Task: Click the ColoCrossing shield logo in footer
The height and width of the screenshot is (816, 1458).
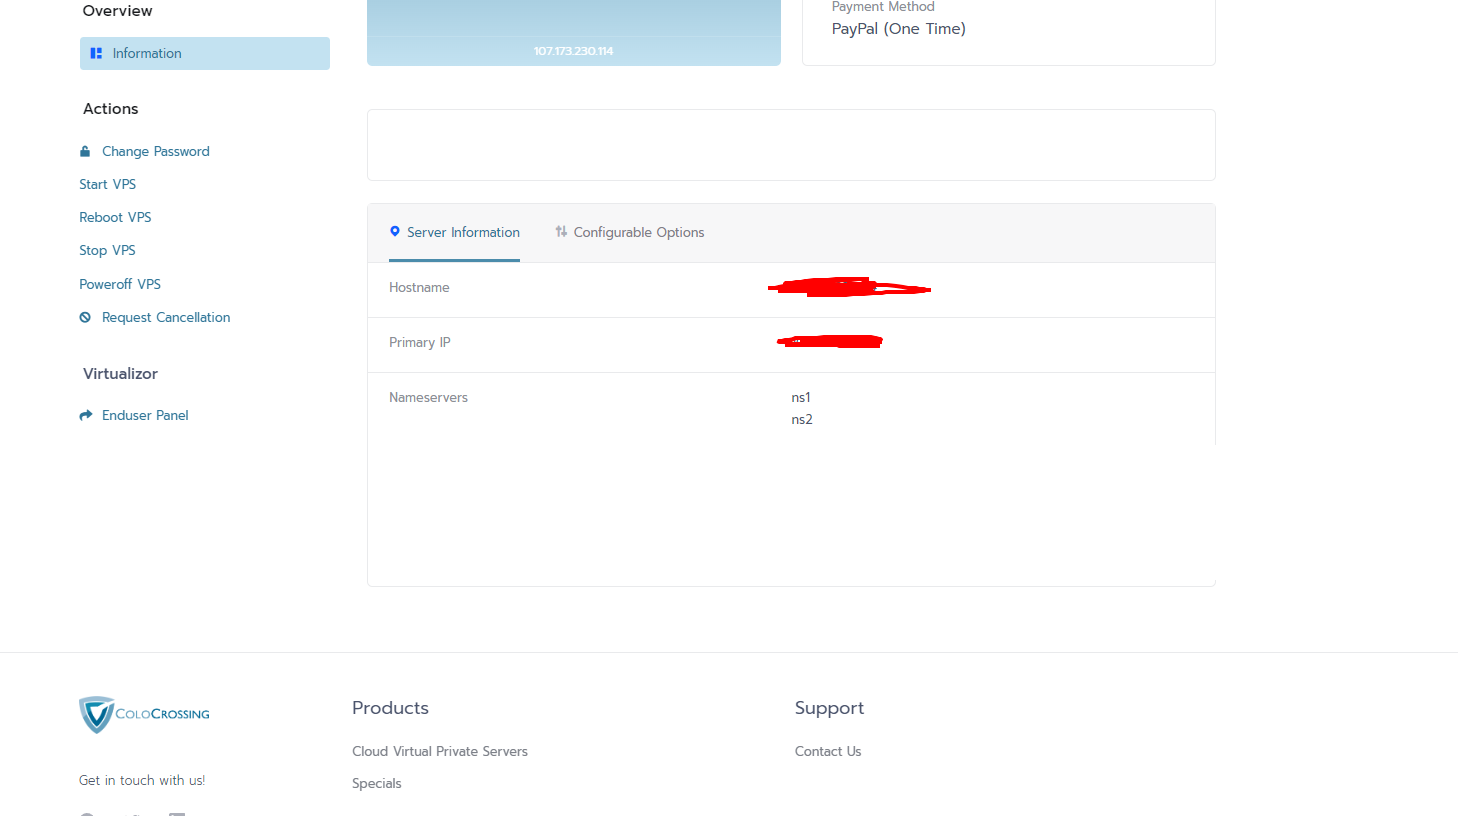Action: (x=97, y=714)
